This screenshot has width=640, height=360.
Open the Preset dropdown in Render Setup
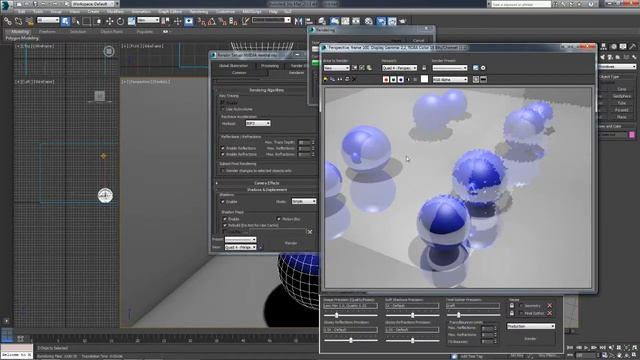[x=240, y=240]
